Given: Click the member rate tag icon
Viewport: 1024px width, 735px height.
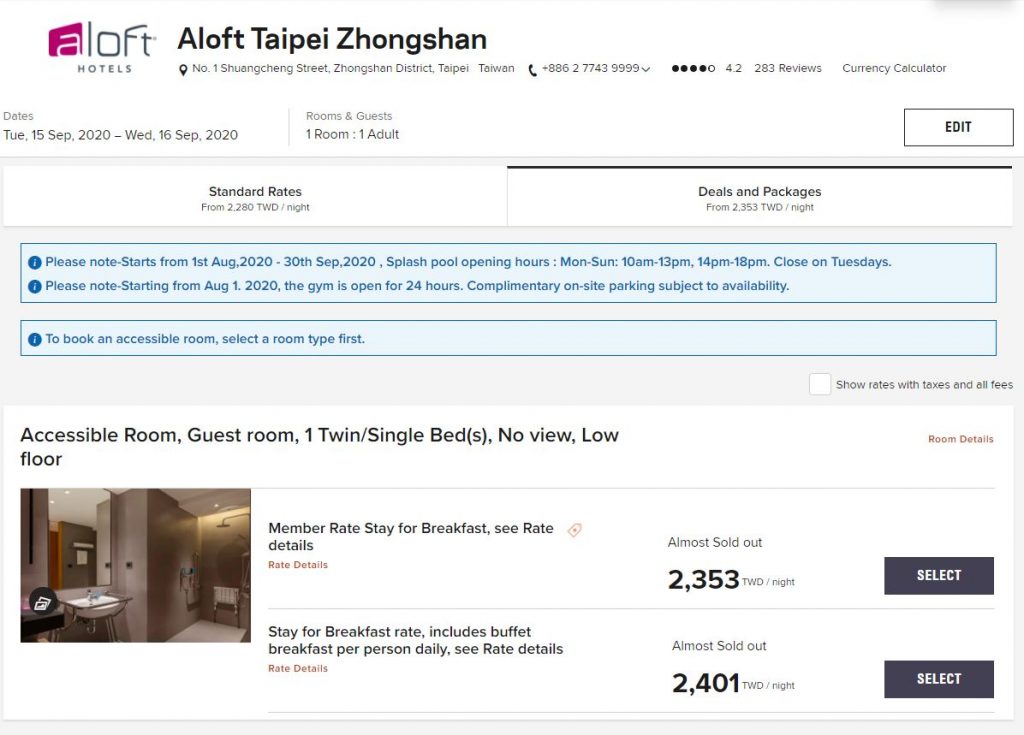Looking at the screenshot, I should click(x=574, y=530).
